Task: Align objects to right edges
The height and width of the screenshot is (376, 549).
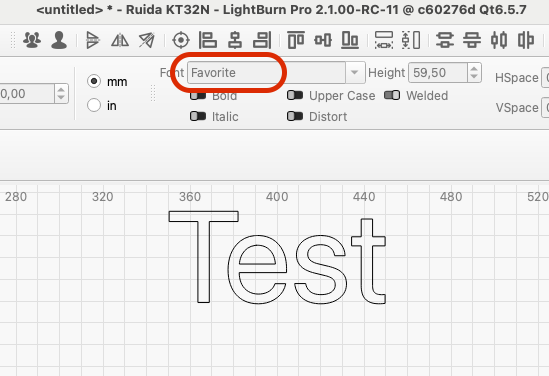Action: pos(262,40)
